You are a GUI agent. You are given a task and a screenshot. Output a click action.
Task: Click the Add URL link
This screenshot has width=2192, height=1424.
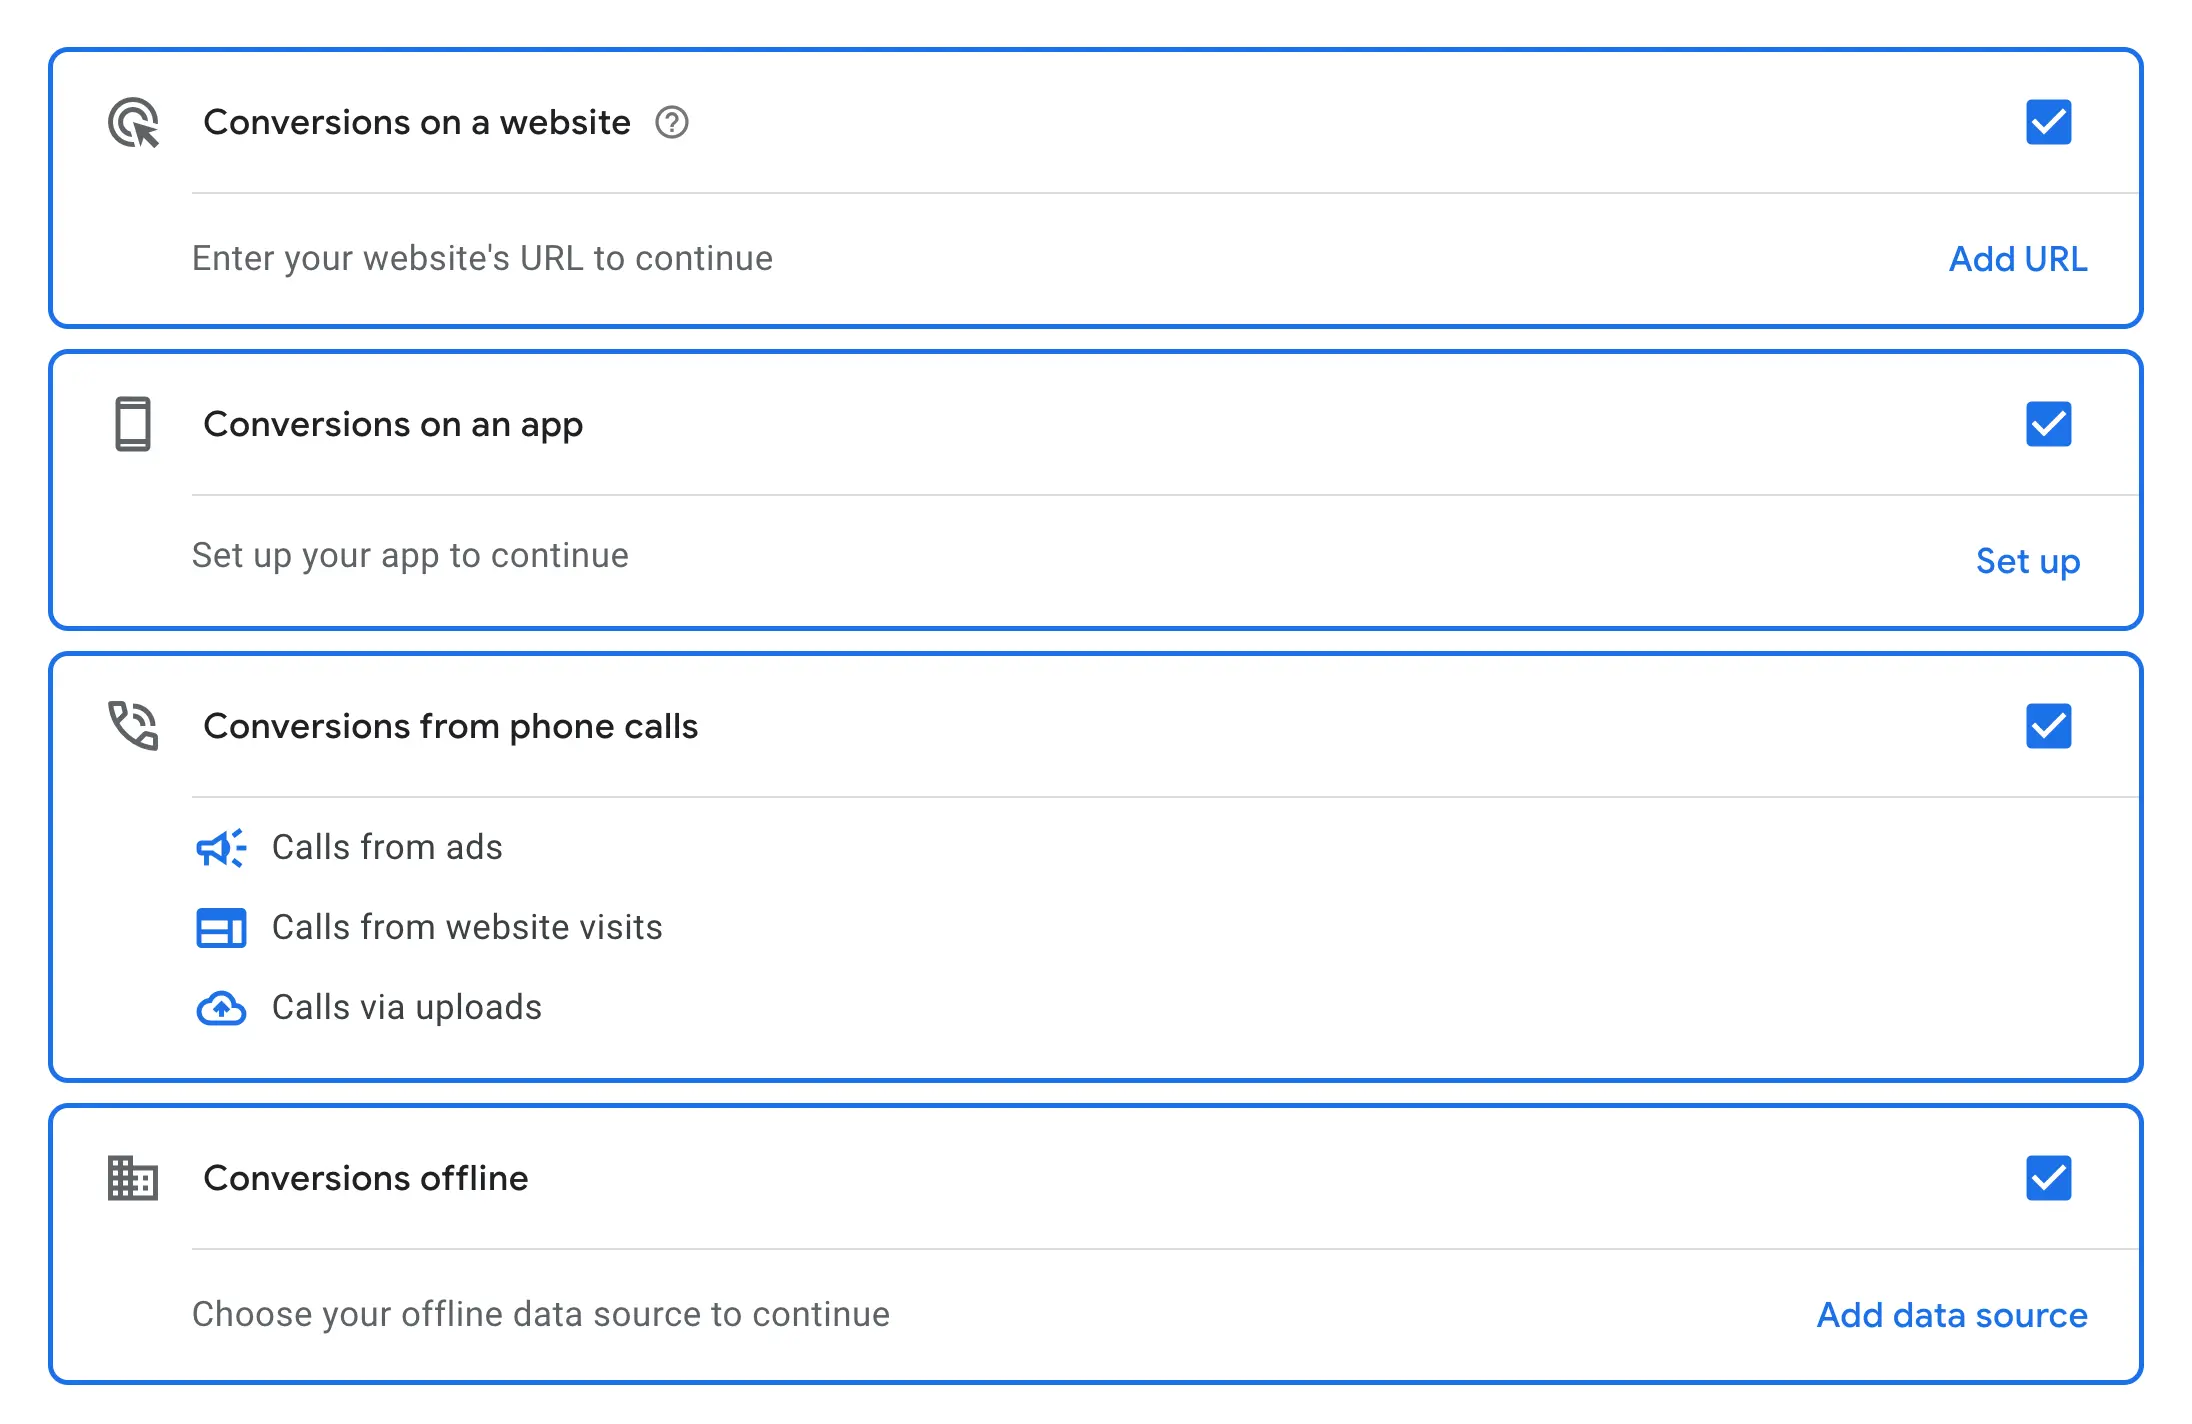(2018, 259)
